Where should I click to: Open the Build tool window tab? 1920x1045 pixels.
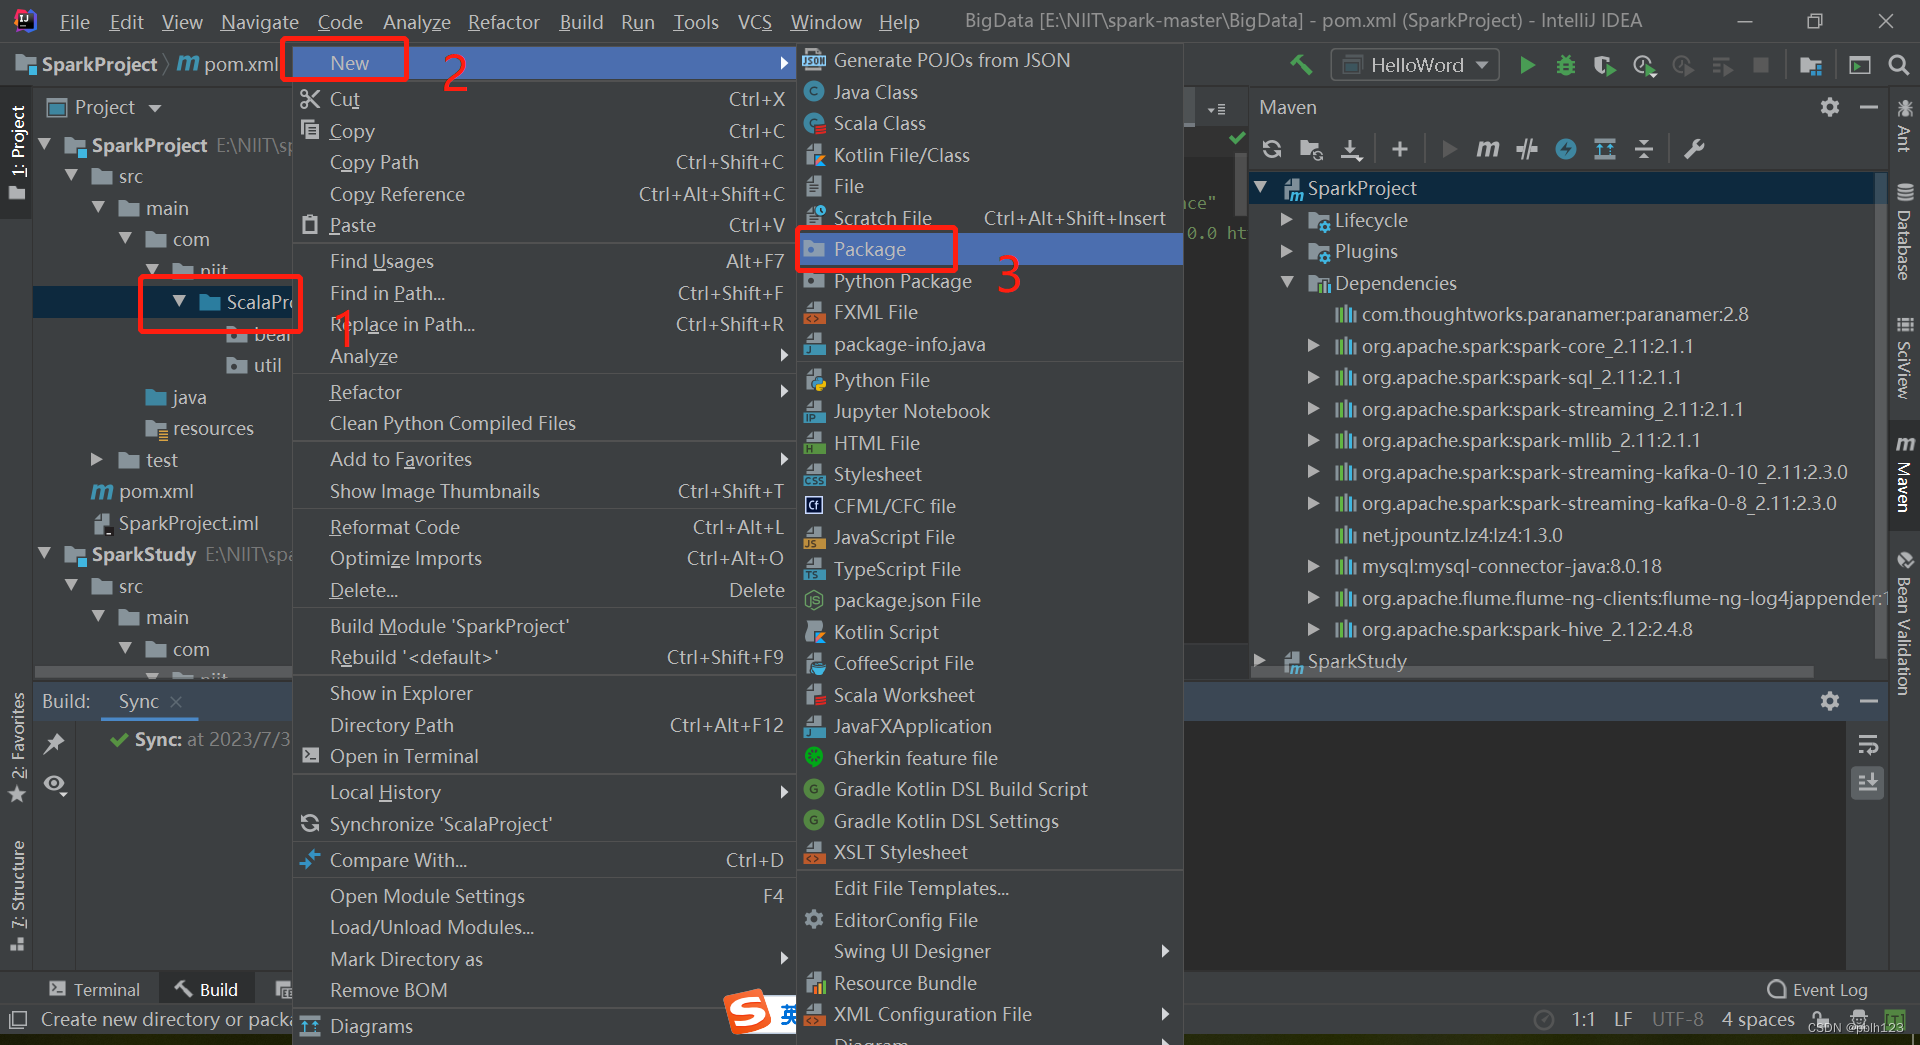[207, 989]
